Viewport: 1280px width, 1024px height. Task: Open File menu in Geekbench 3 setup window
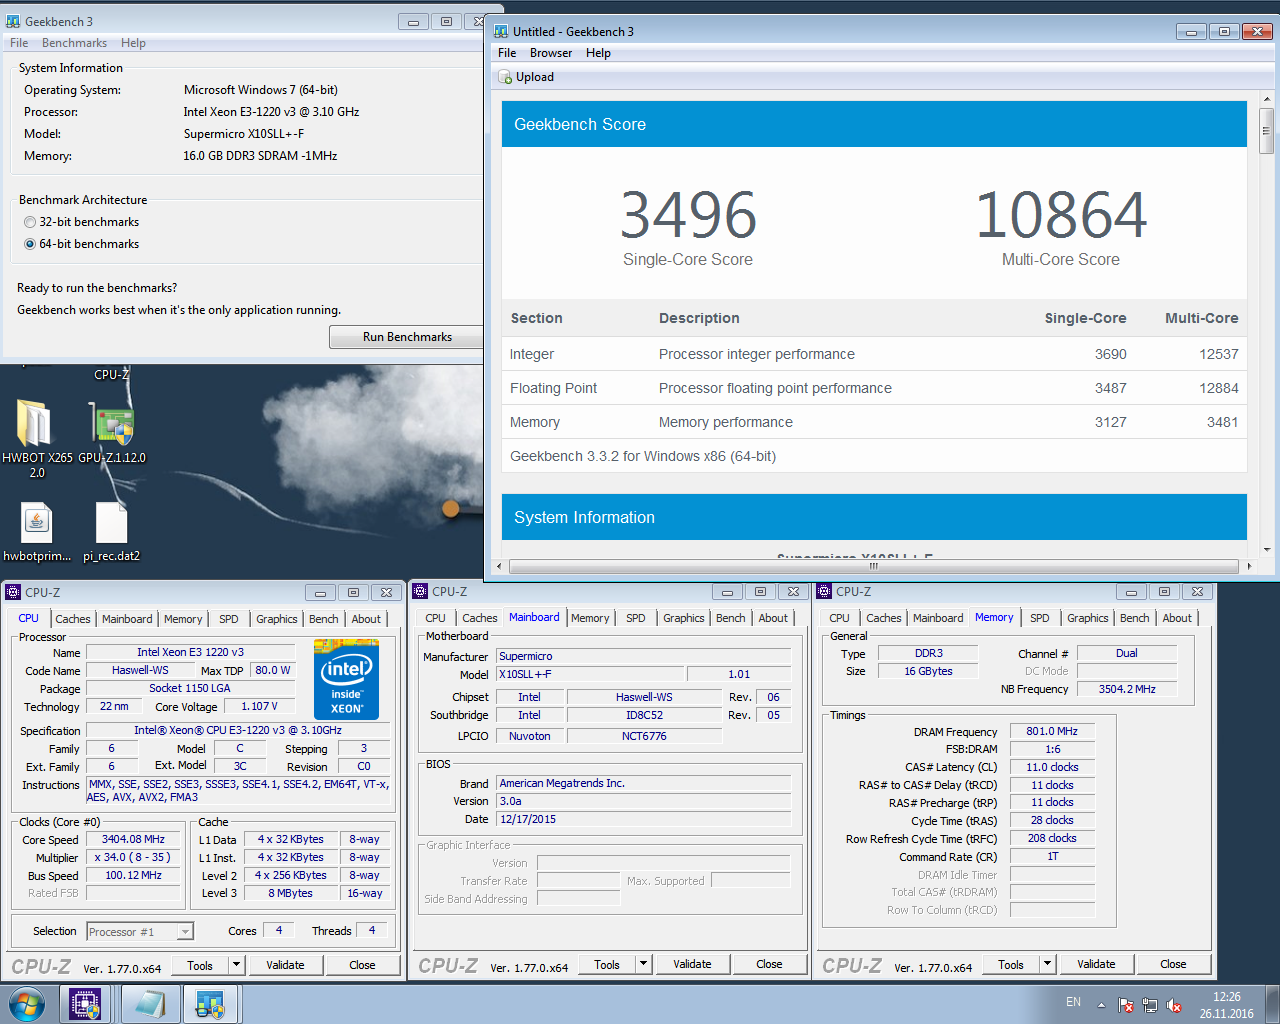(x=19, y=43)
